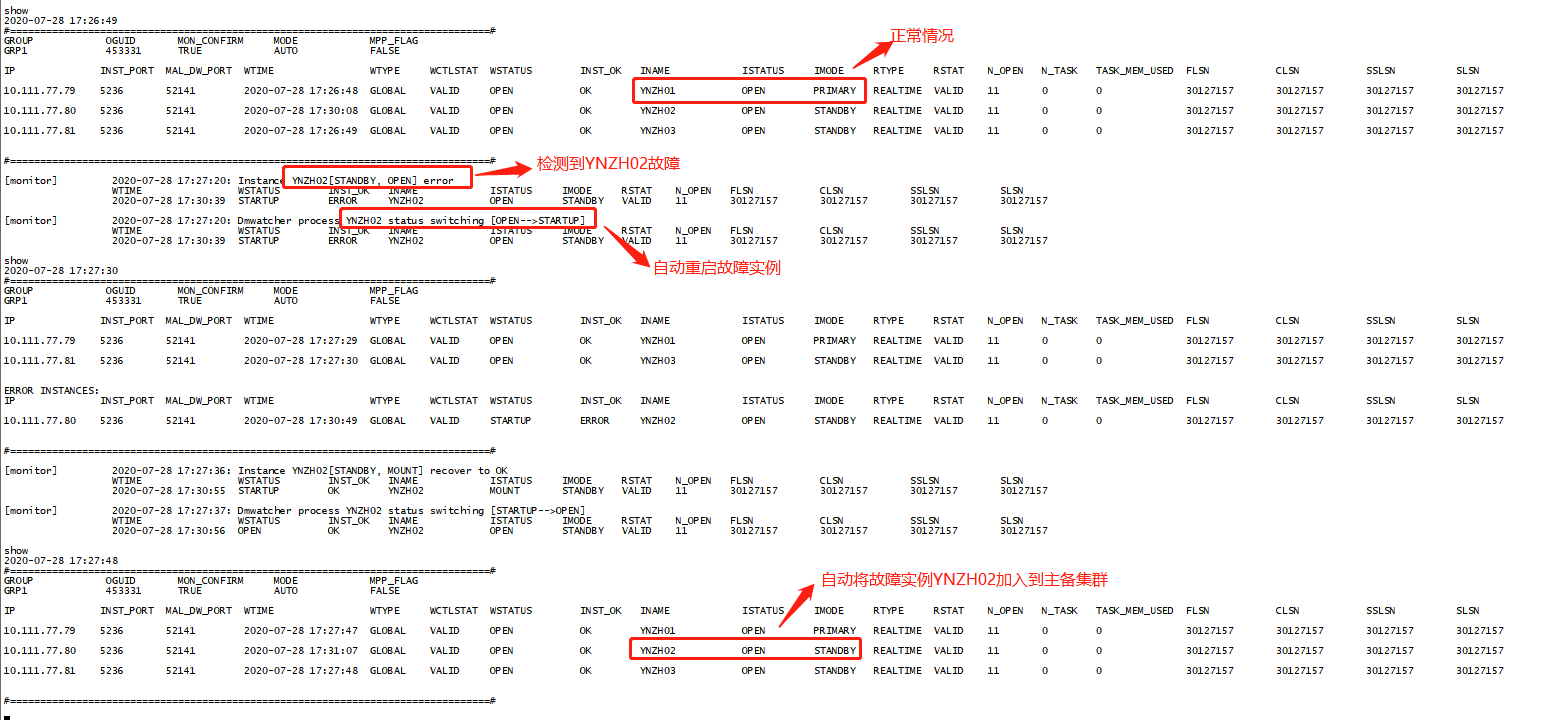Screen dimensions: 1547x720
Task: Click ERROR value in the ERROR INSTANCES row
Action: pos(595,421)
